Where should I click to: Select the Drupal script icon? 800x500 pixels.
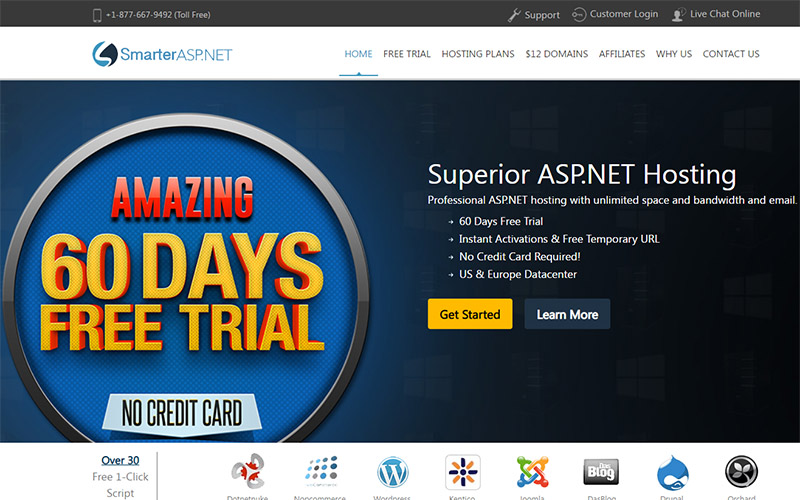(672, 472)
